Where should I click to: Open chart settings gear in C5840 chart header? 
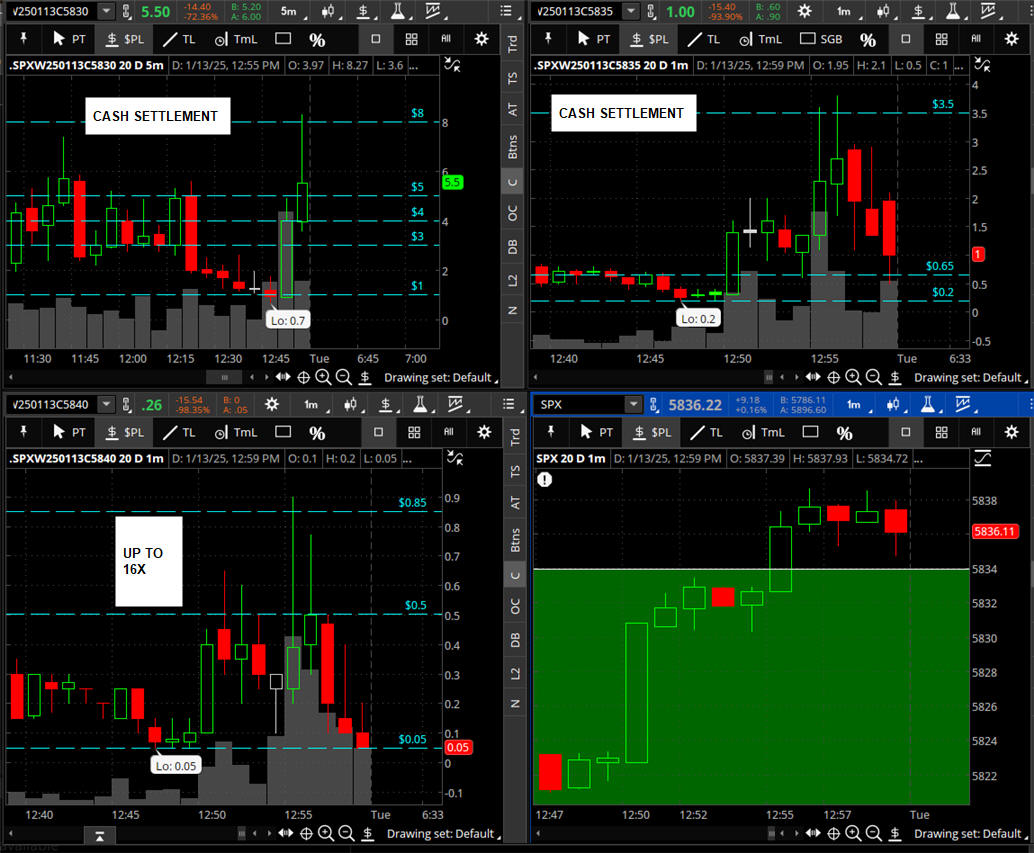click(x=272, y=404)
